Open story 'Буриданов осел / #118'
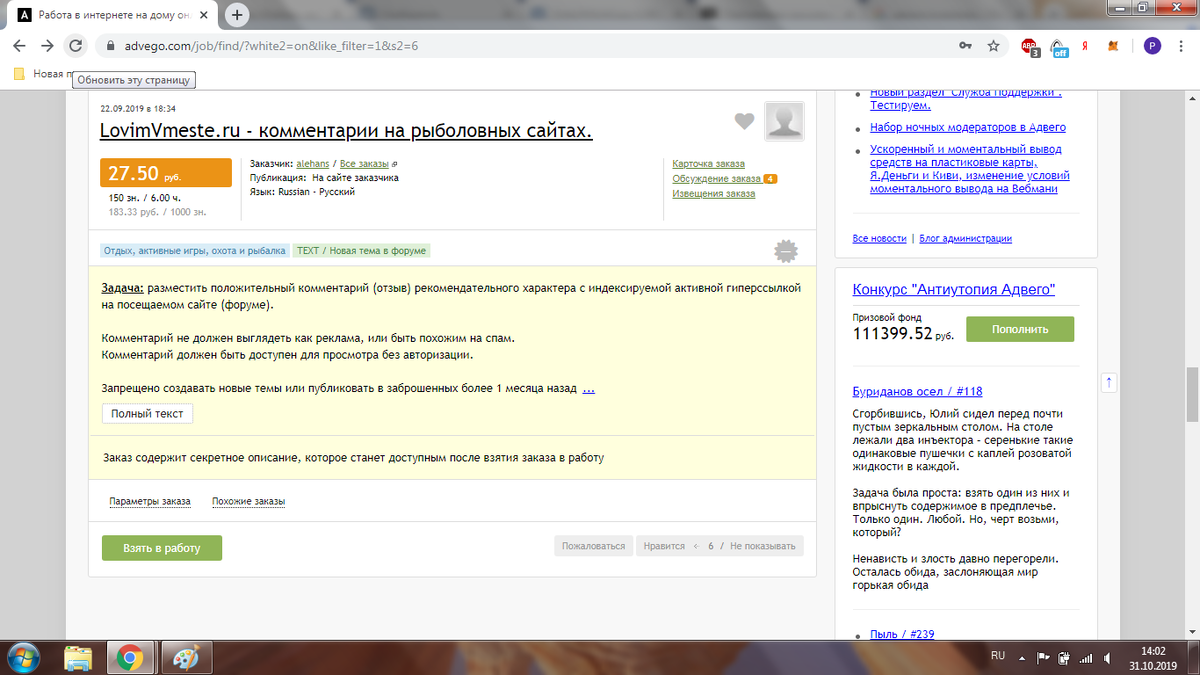Image resolution: width=1200 pixels, height=675 pixels. click(x=918, y=392)
